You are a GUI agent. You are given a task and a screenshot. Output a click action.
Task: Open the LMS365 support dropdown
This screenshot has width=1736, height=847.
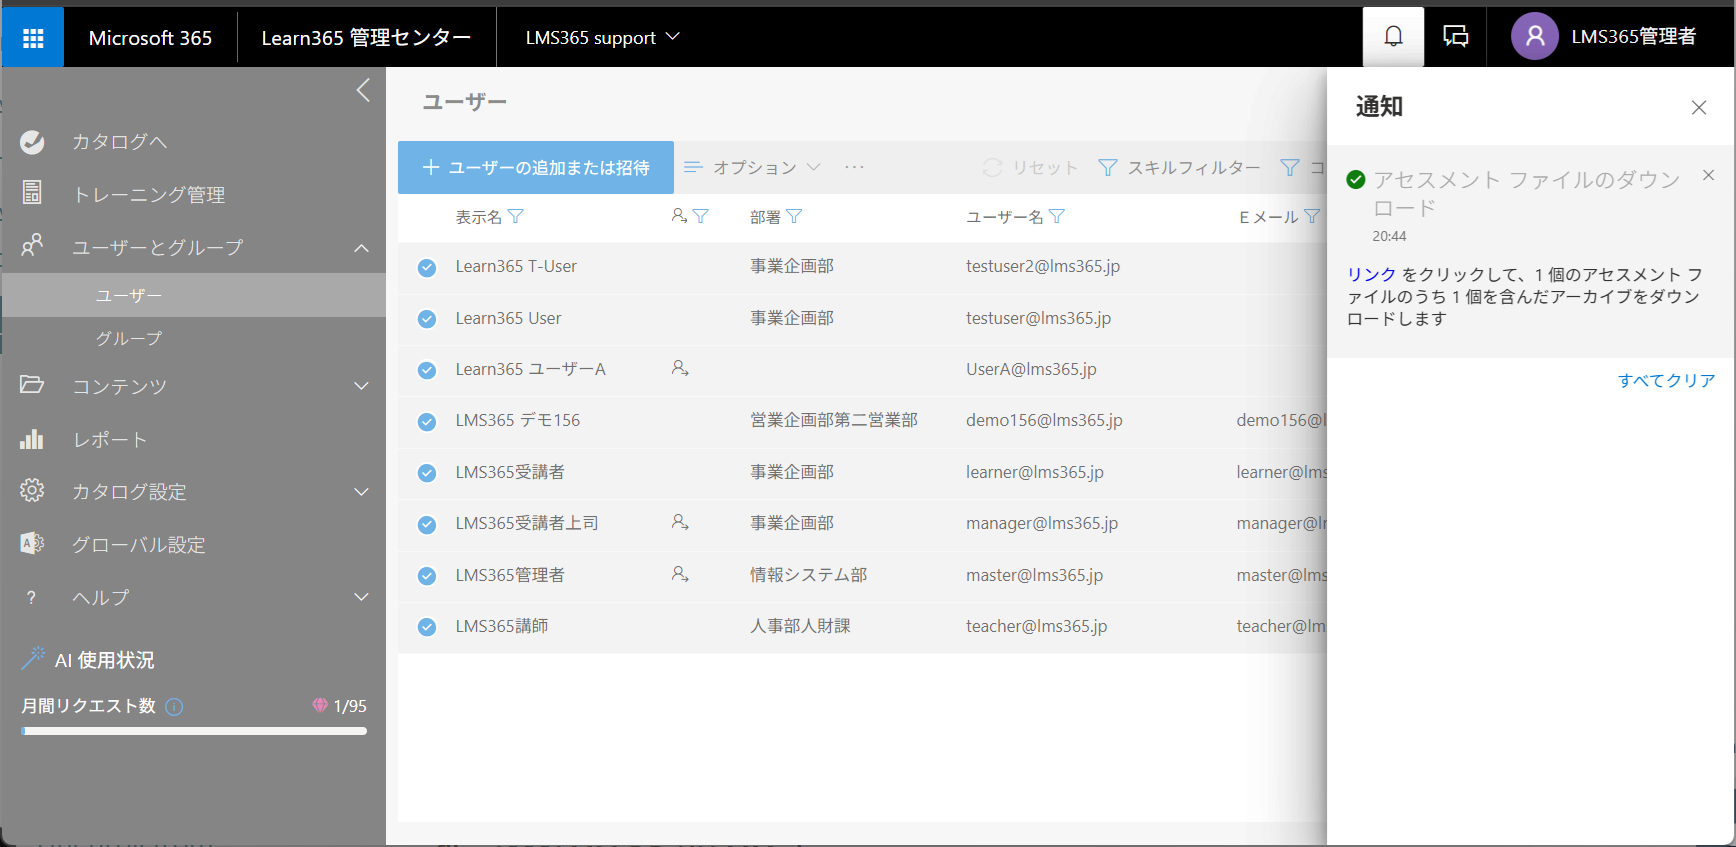(x=603, y=37)
